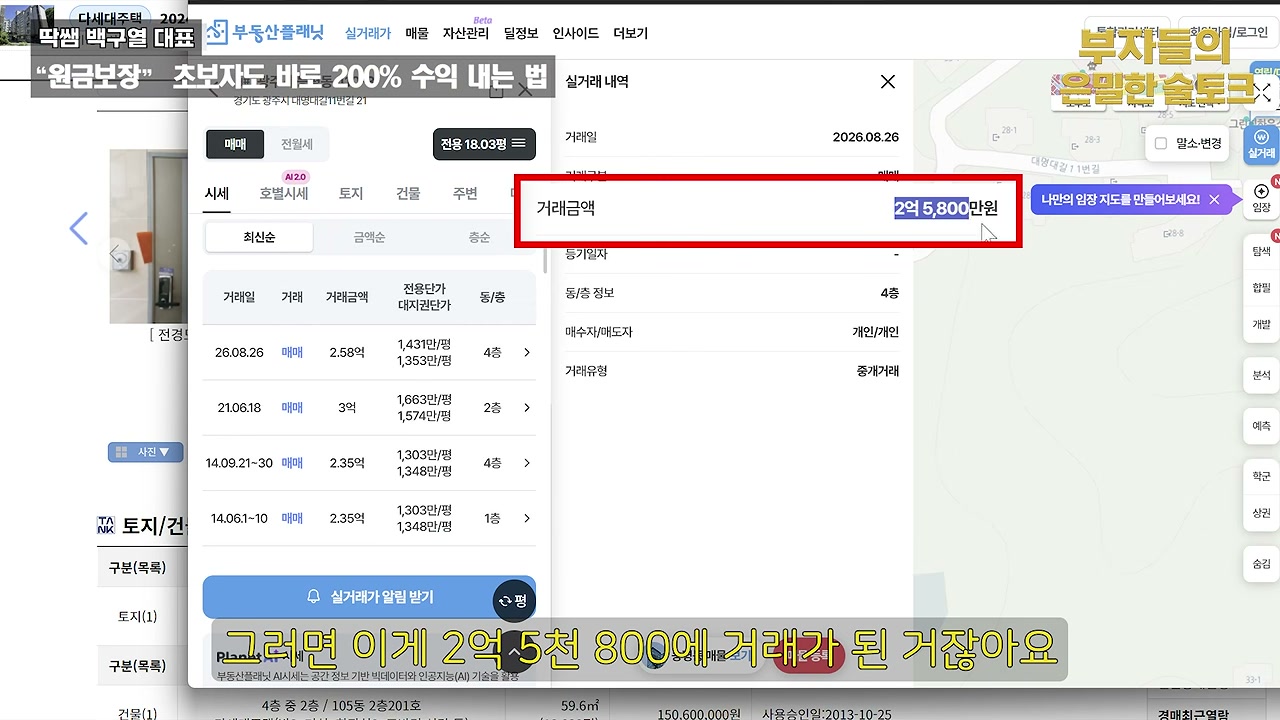Open the 더보기 top menu

tap(630, 33)
